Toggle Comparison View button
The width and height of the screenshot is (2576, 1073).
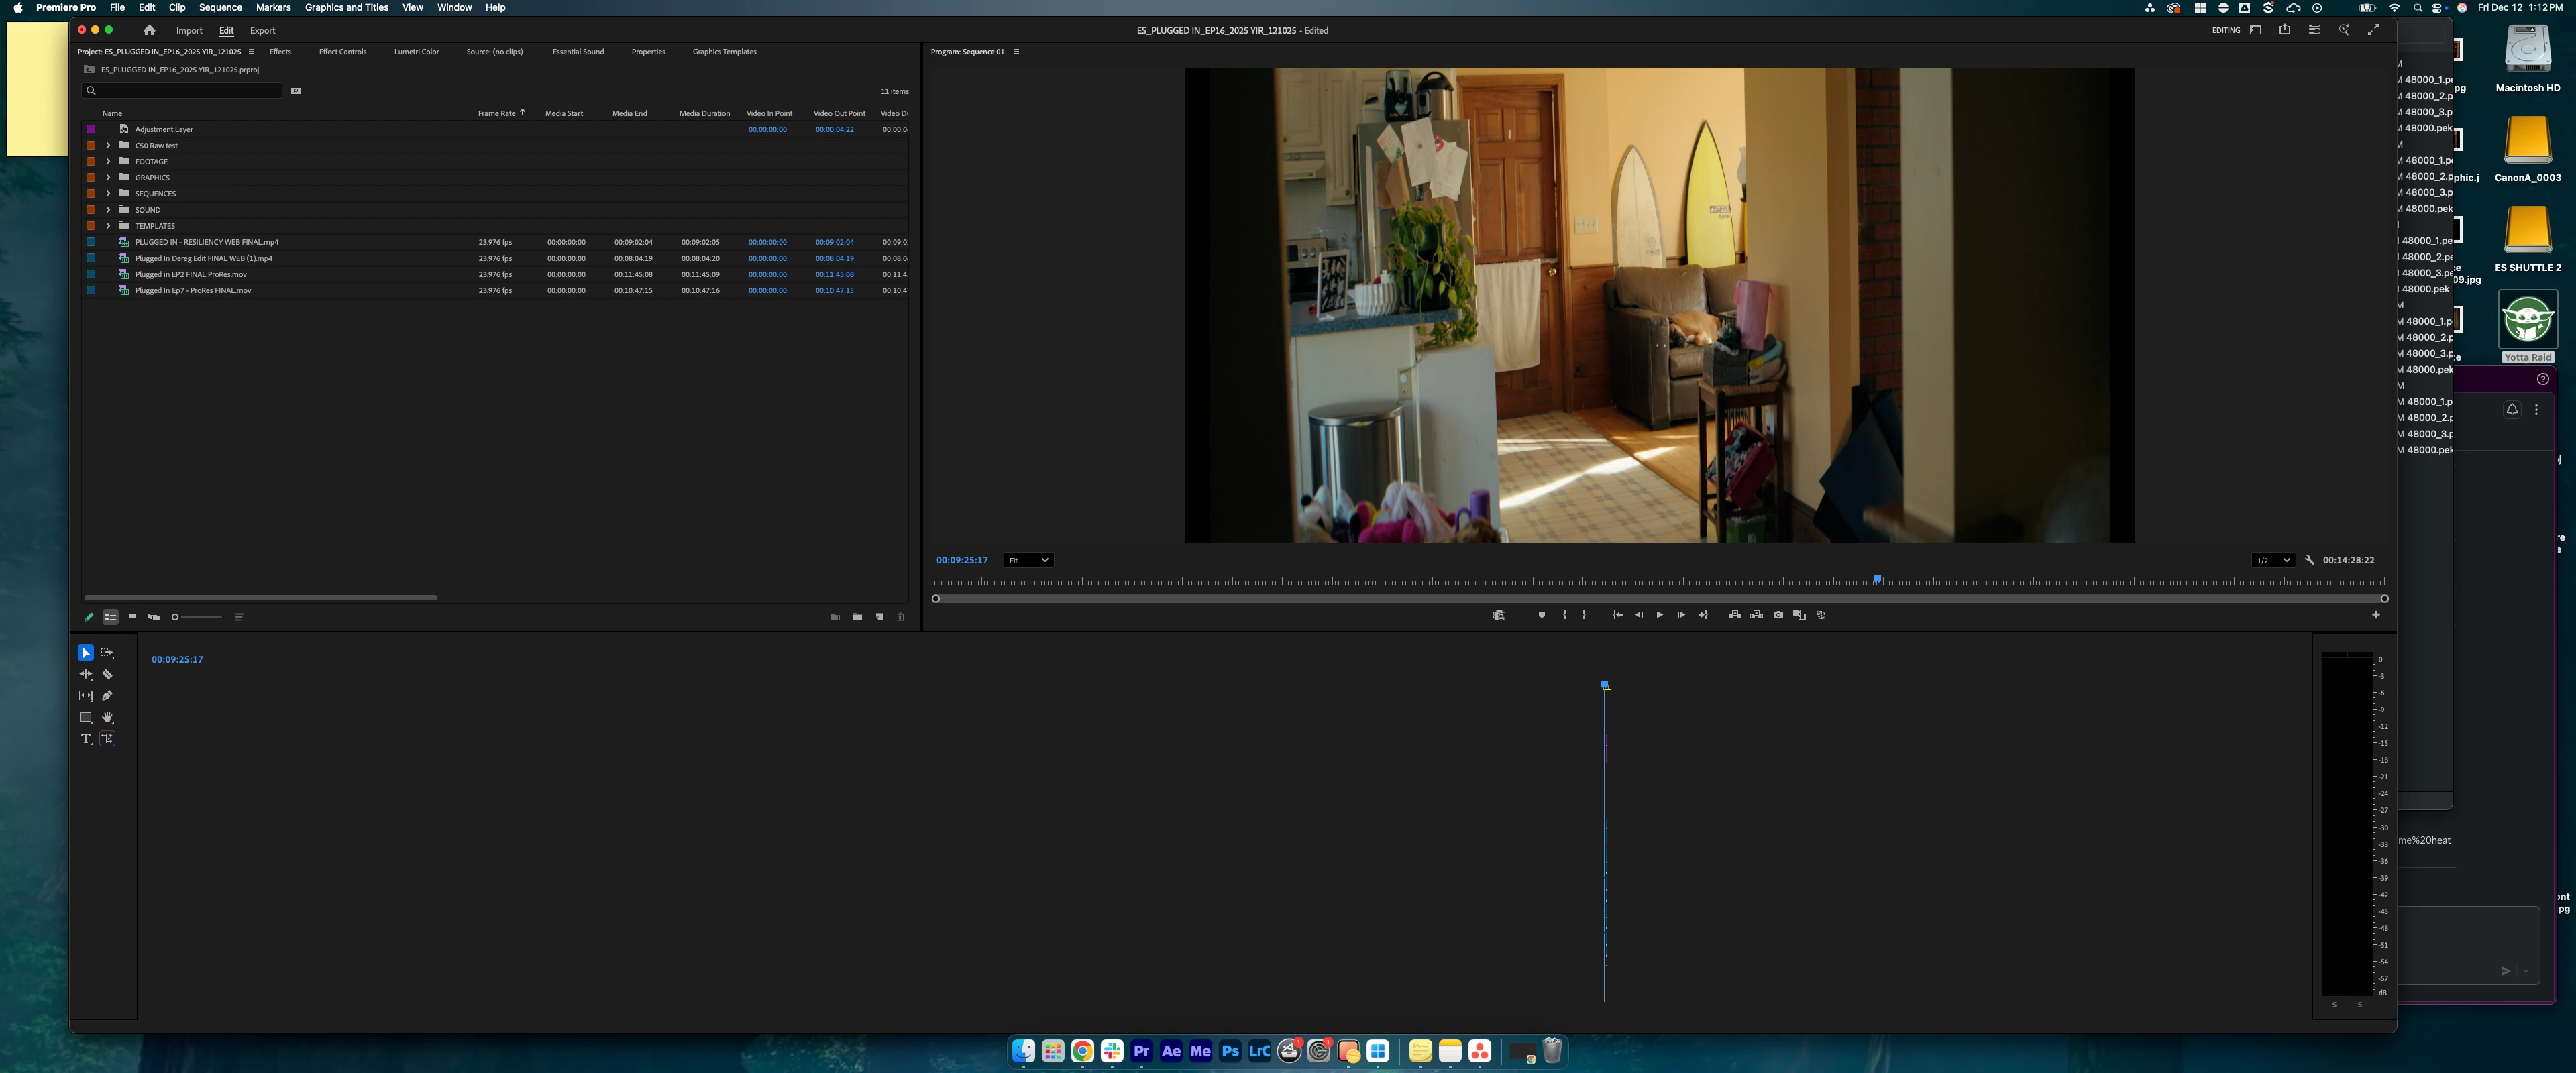pyautogui.click(x=1800, y=615)
